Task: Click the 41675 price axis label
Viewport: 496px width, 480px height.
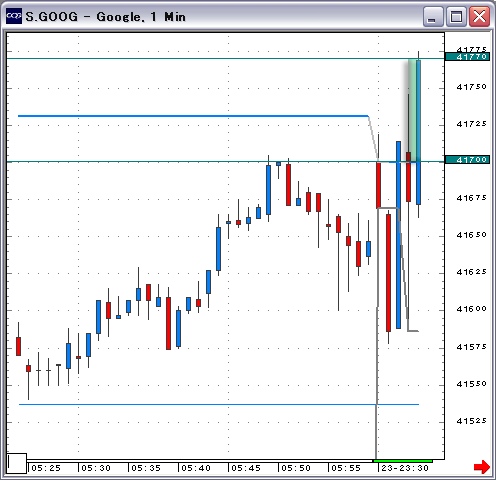Action: [x=471, y=198]
